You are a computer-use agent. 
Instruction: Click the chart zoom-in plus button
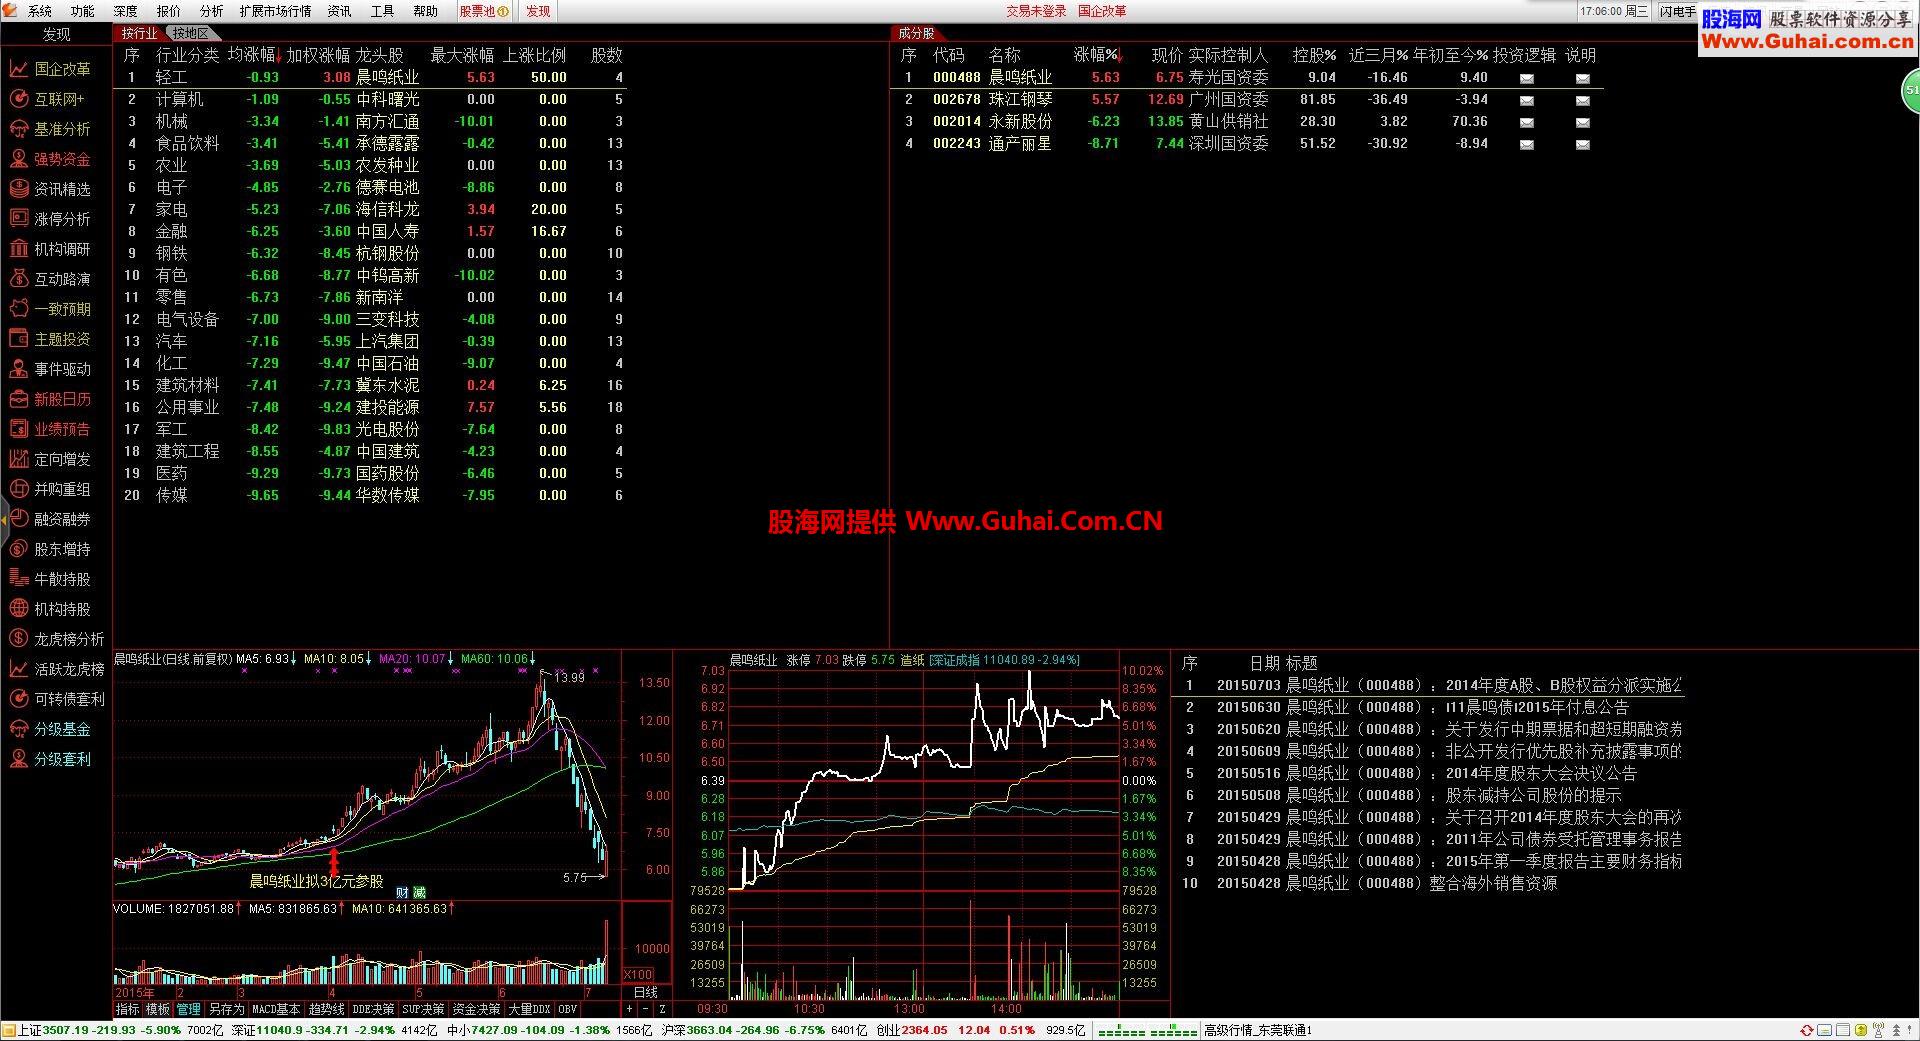click(629, 1009)
